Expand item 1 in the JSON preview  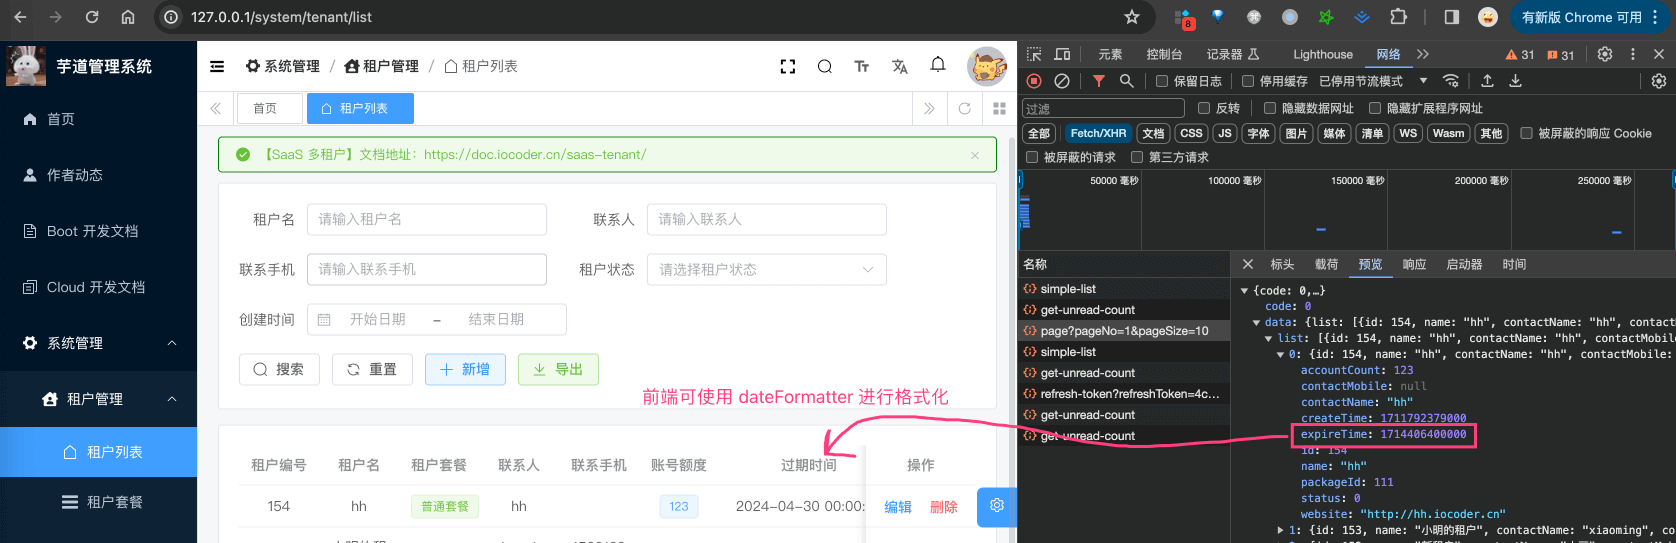coord(1281,530)
